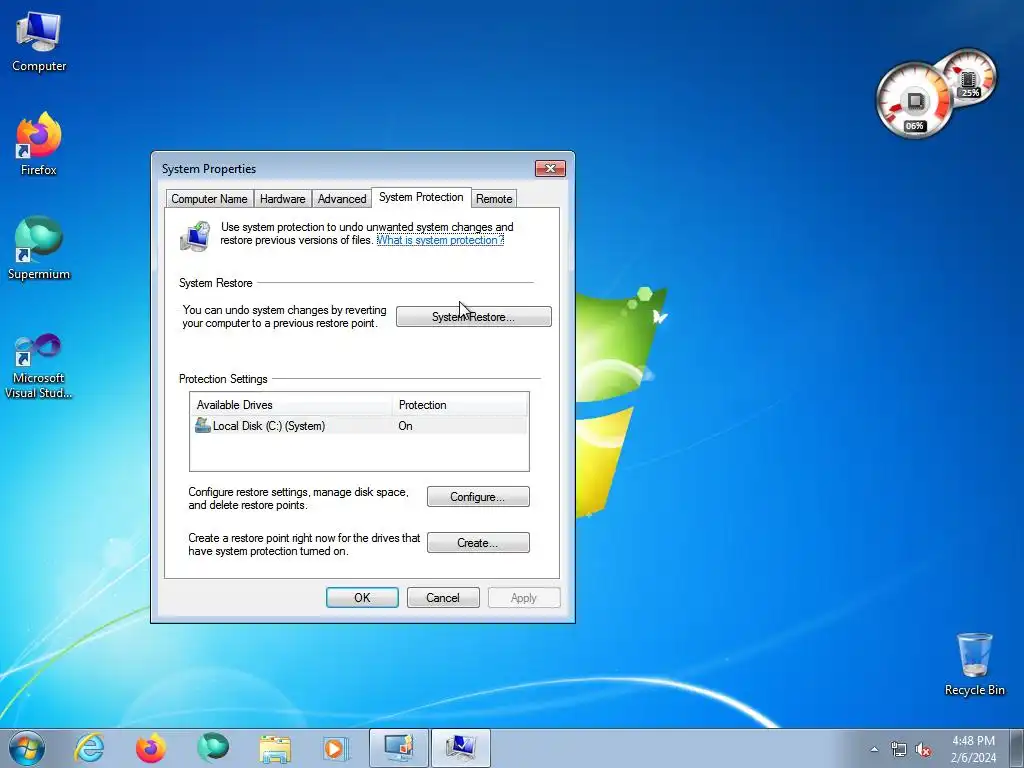Click the CPU meter gadget gauge
This screenshot has width=1024, height=768.
click(914, 101)
